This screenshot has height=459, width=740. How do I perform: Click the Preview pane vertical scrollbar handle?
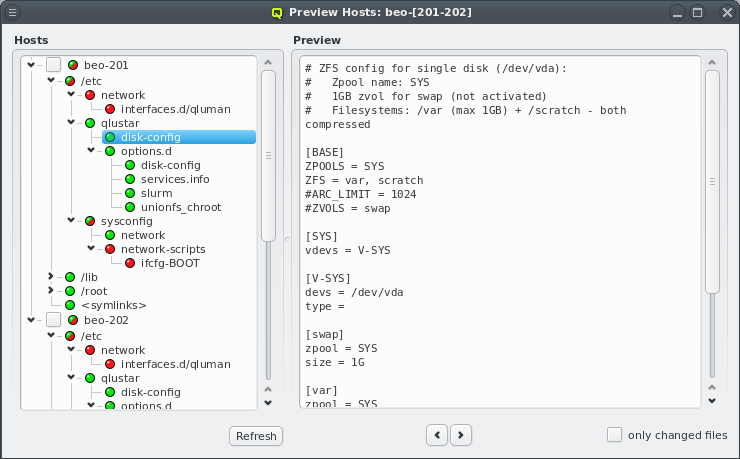click(x=712, y=182)
